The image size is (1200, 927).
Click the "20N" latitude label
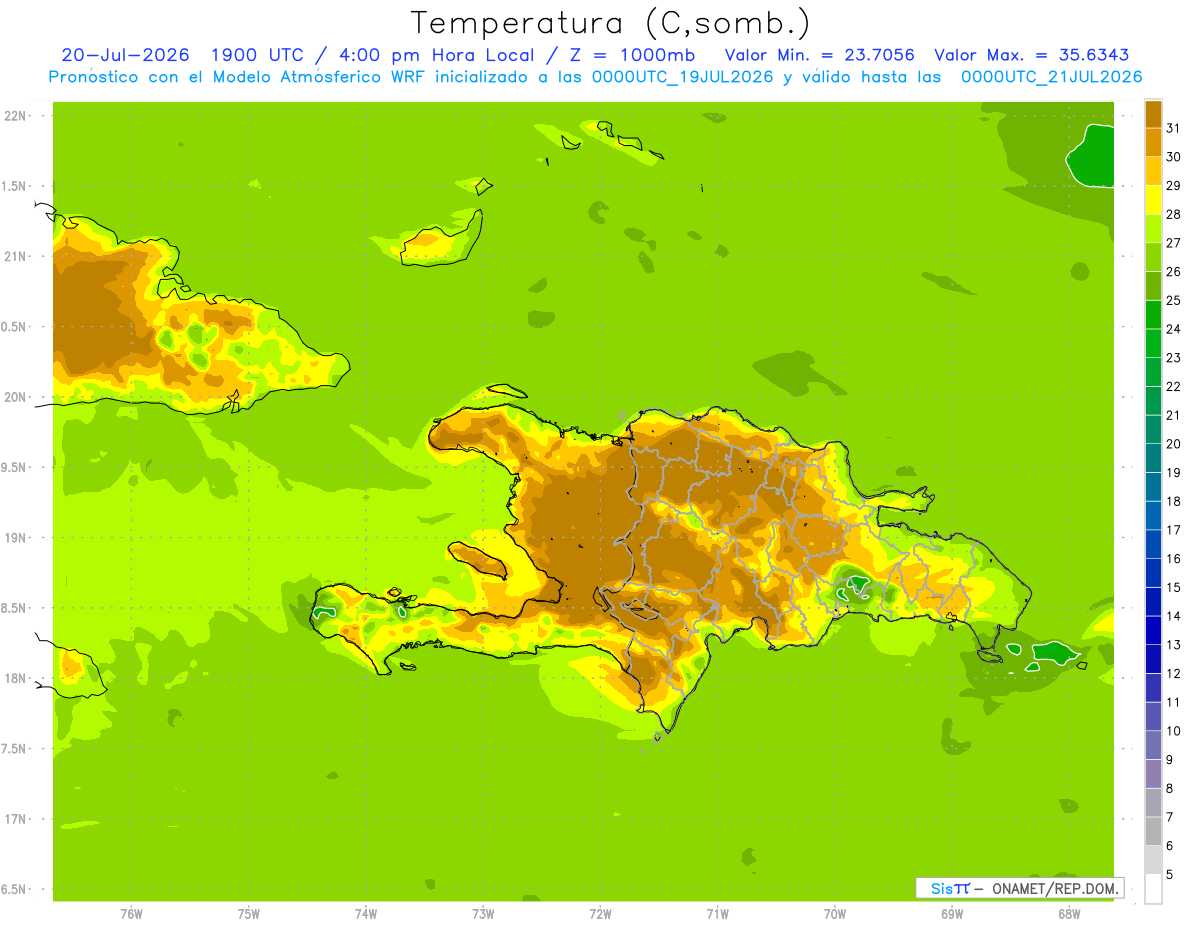(x=15, y=397)
